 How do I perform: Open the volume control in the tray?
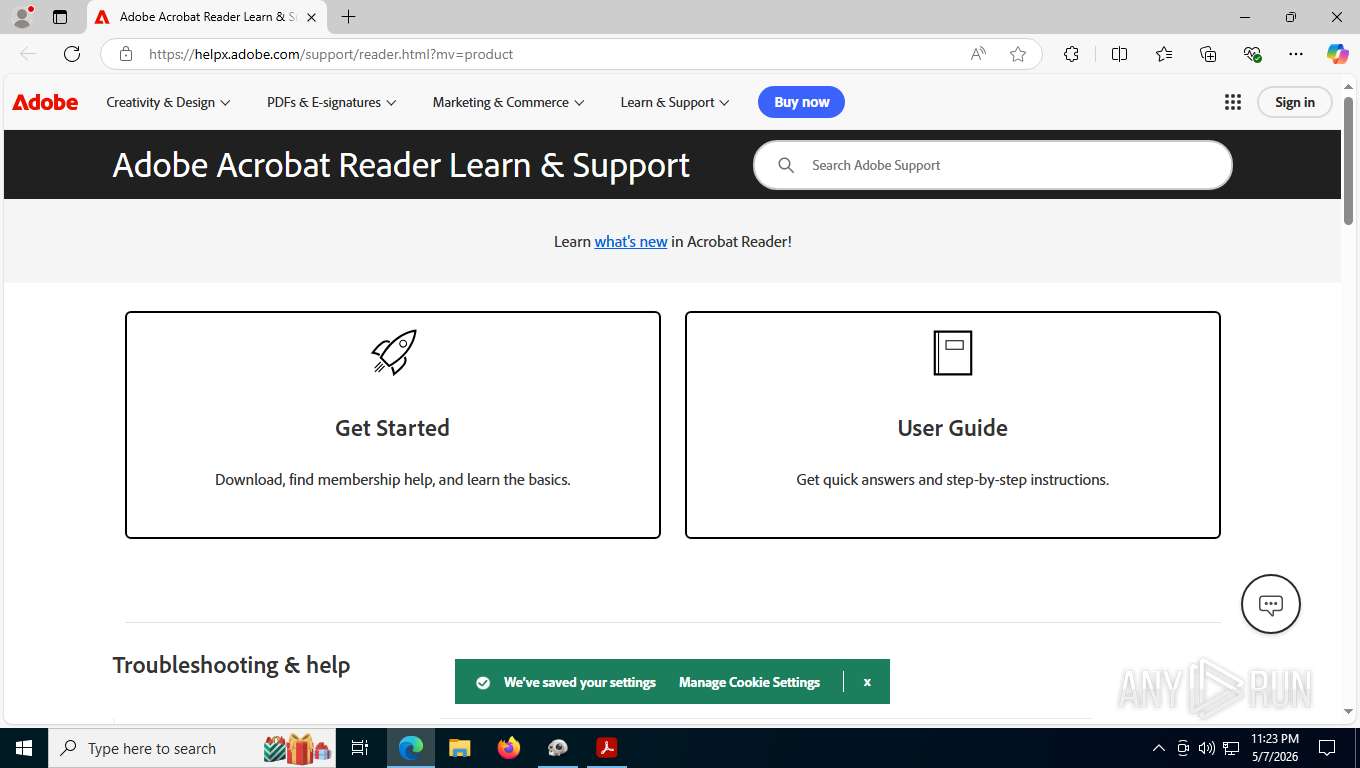pyautogui.click(x=1206, y=748)
